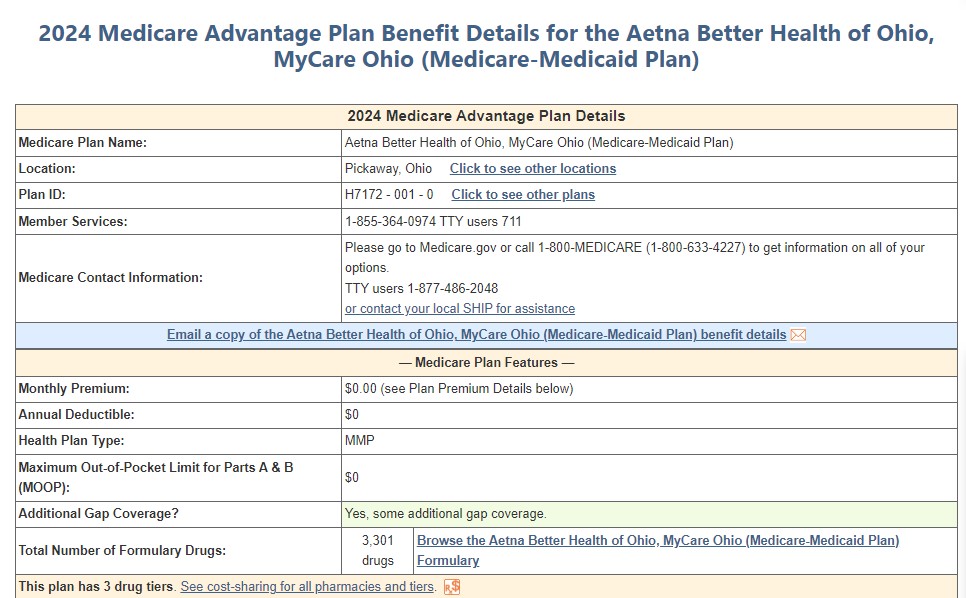Click the Health Plan Type MMP value
This screenshot has height=598, width=966.
click(x=358, y=440)
